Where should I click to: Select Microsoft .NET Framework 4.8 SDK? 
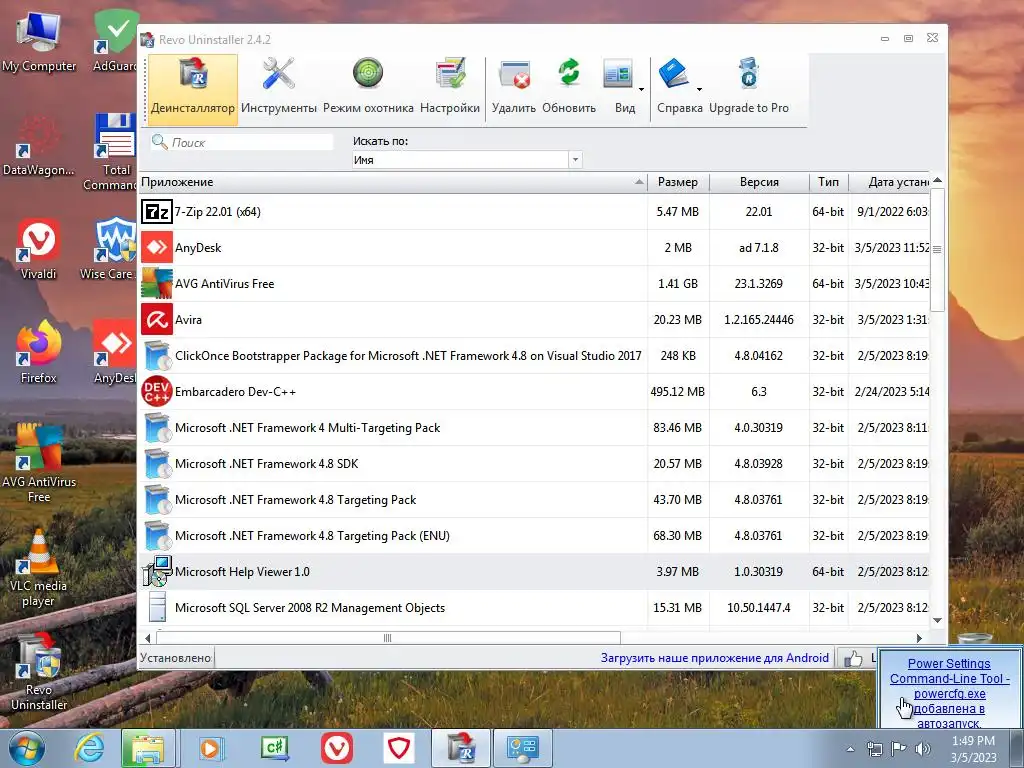pos(534,464)
